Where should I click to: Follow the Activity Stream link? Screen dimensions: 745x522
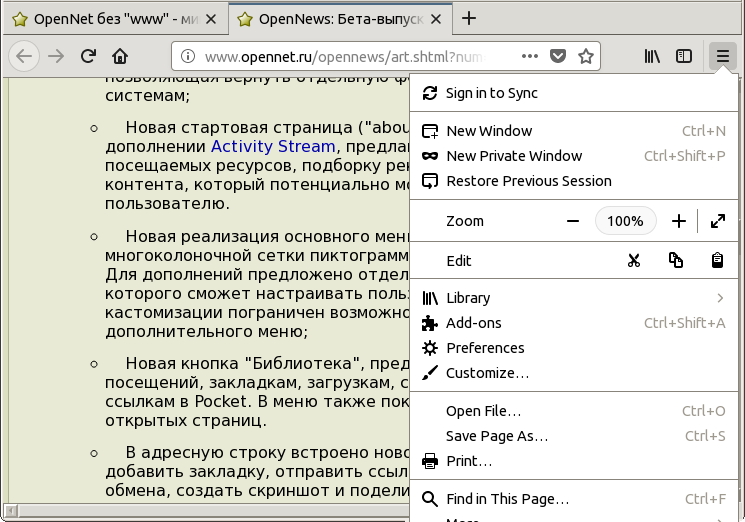pyautogui.click(x=272, y=147)
